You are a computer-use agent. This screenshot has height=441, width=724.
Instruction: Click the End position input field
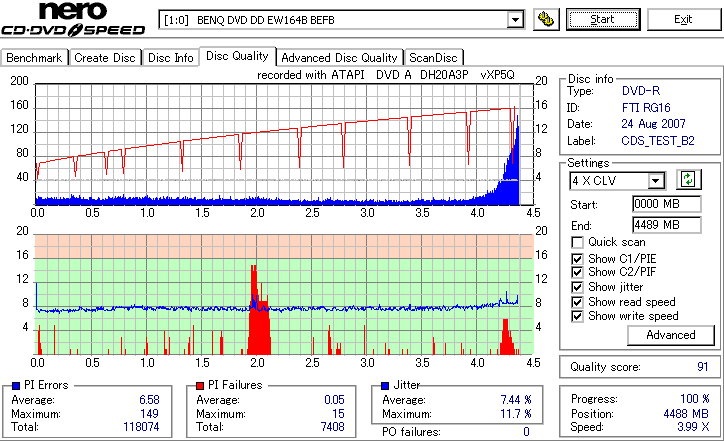point(666,225)
